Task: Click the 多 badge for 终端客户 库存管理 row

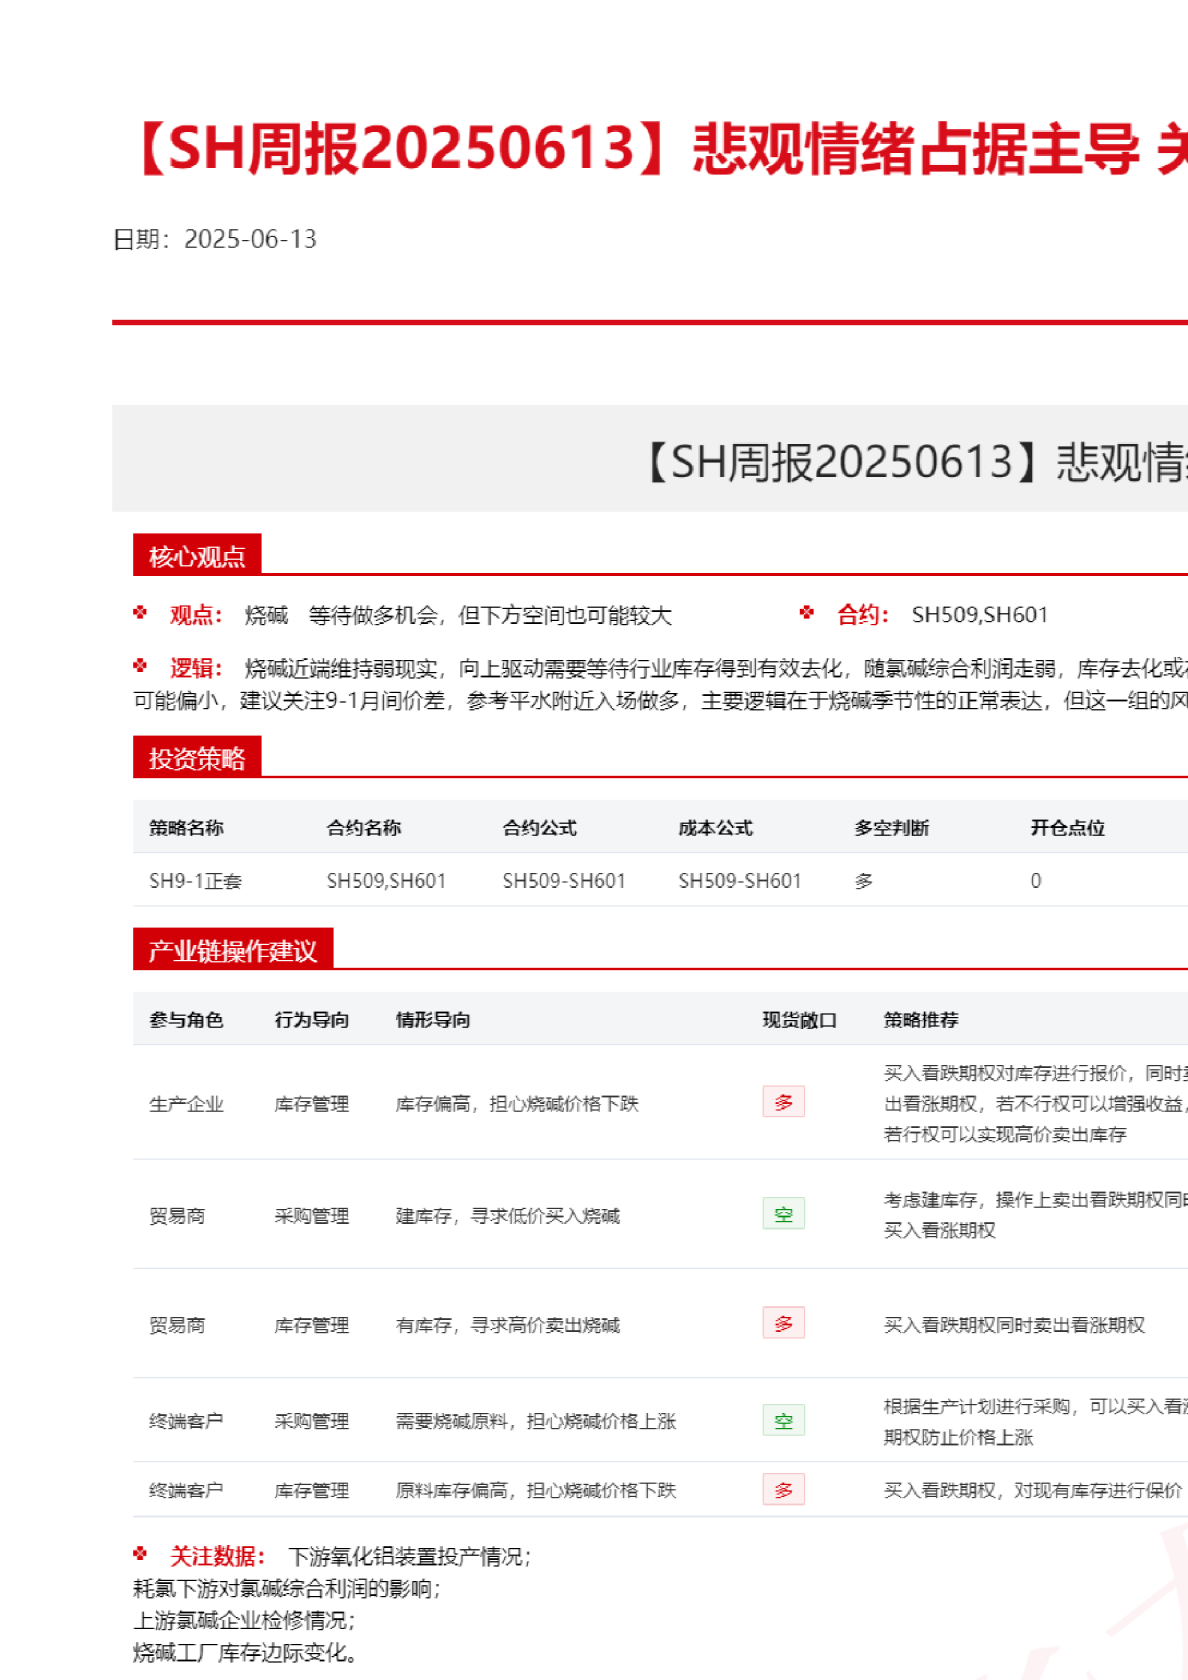Action: [783, 1490]
